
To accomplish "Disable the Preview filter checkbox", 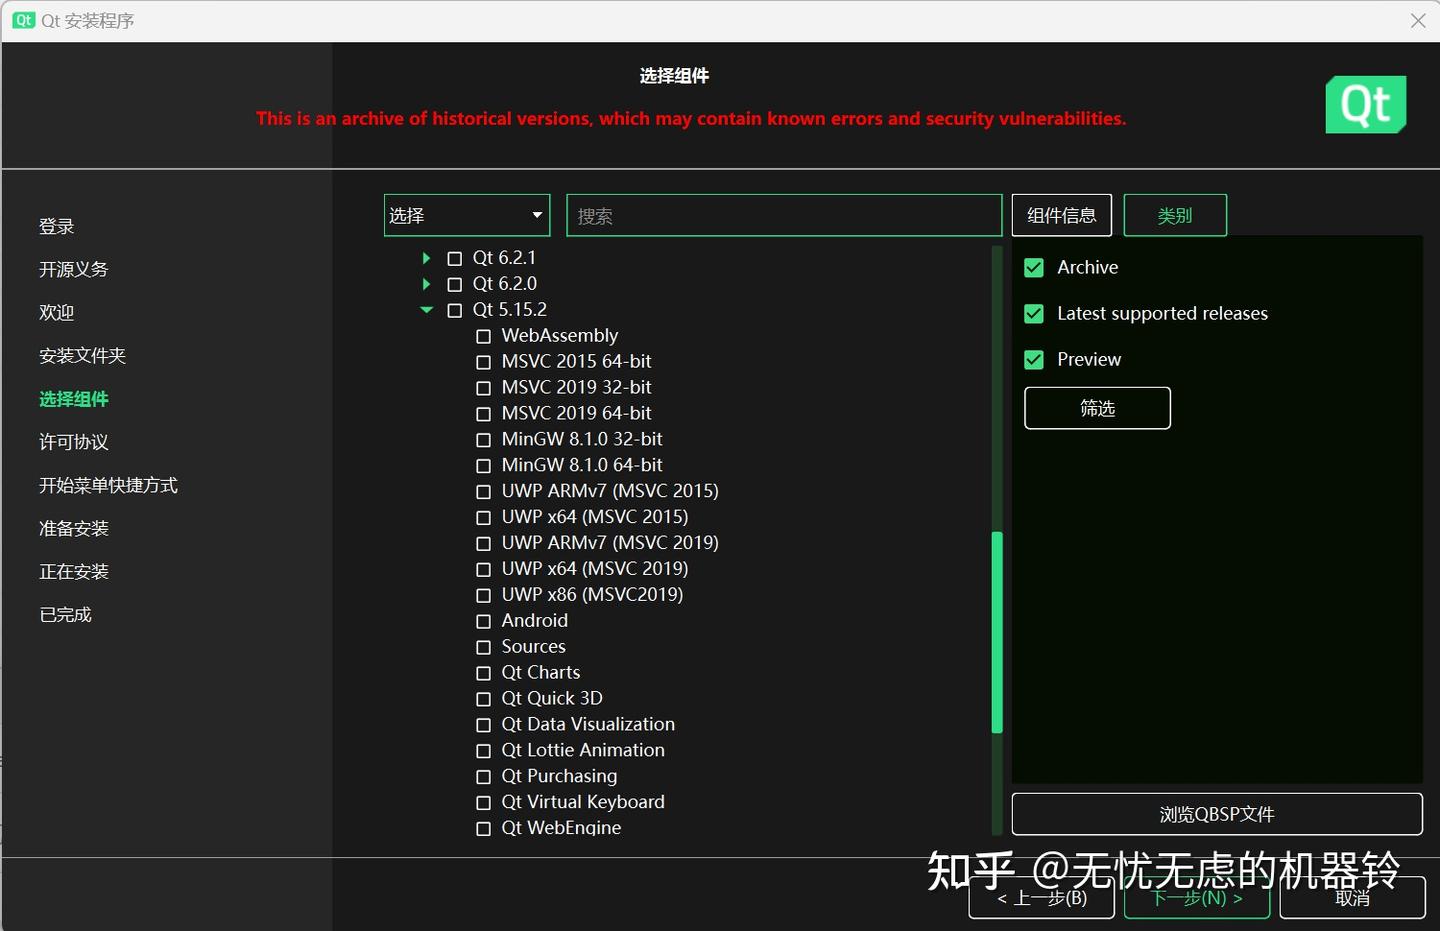I will 1033,359.
